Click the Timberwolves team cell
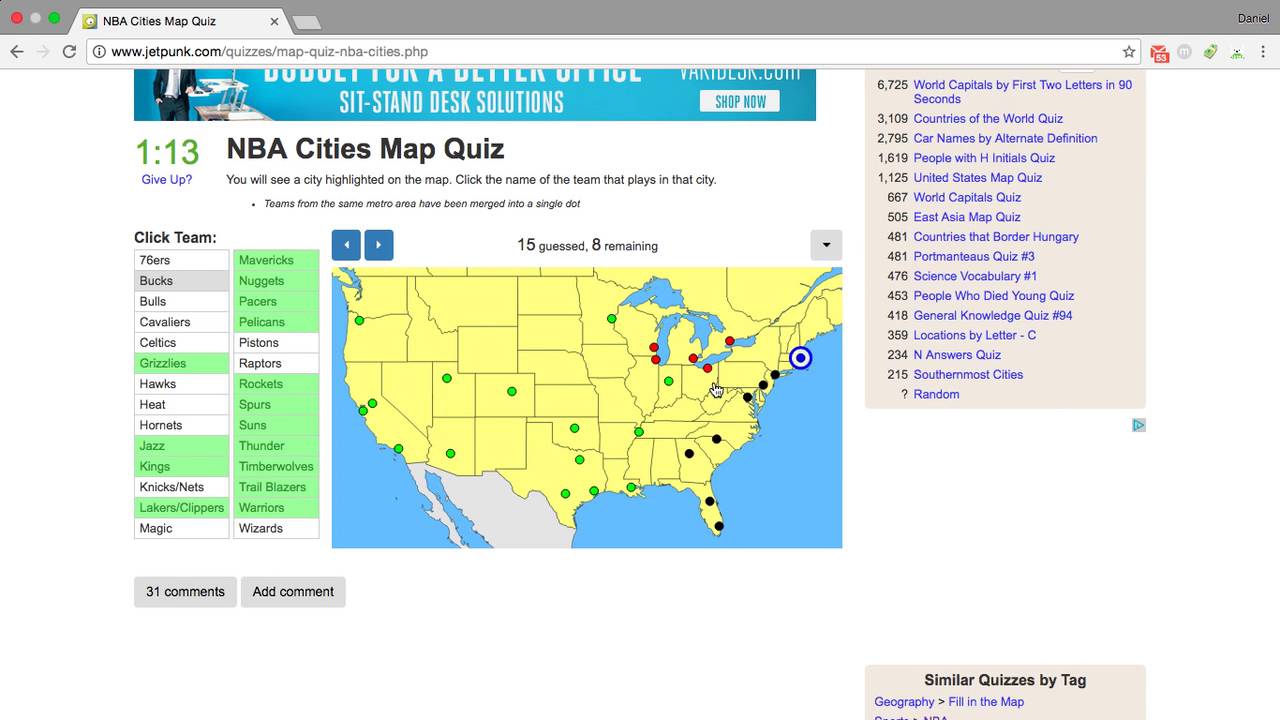Screen dimensions: 1280x720 coord(276,467)
